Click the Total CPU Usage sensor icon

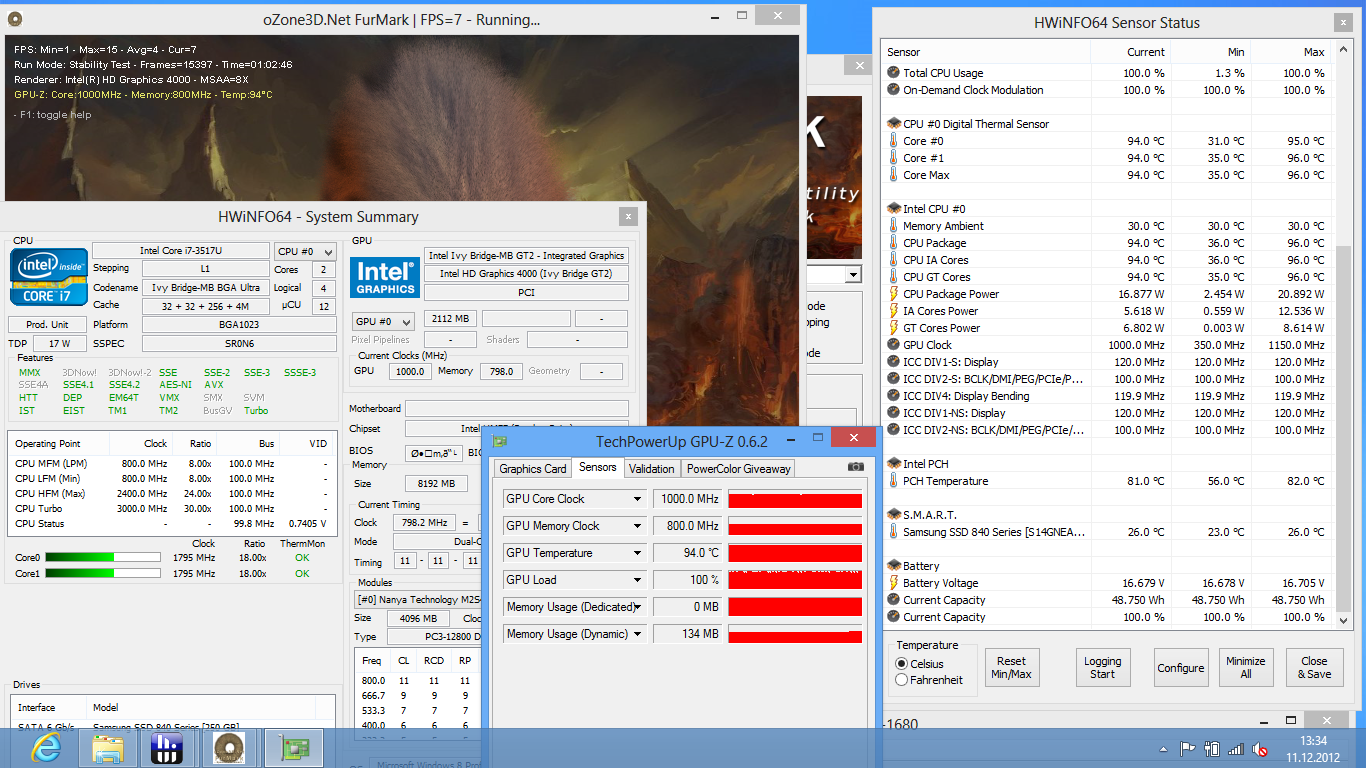click(x=893, y=73)
